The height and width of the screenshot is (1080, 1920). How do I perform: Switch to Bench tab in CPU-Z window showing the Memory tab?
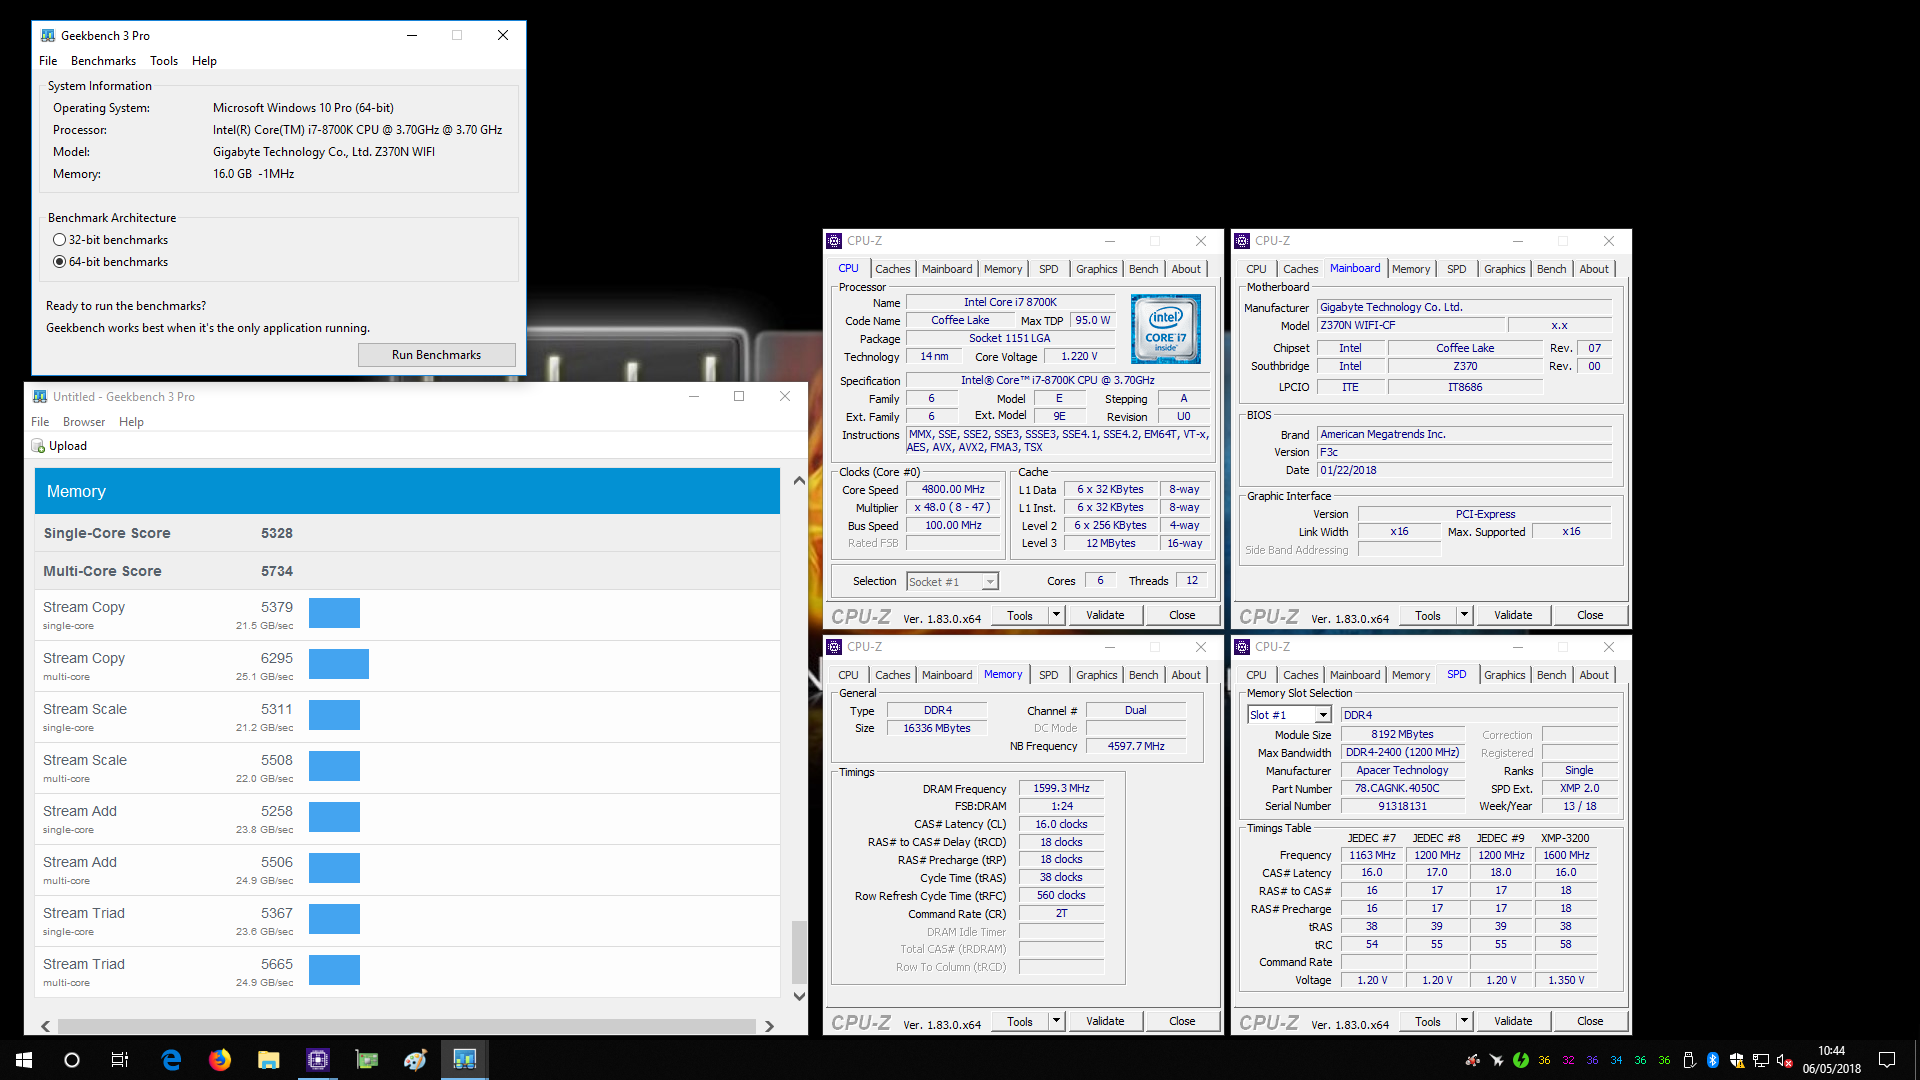(1143, 675)
